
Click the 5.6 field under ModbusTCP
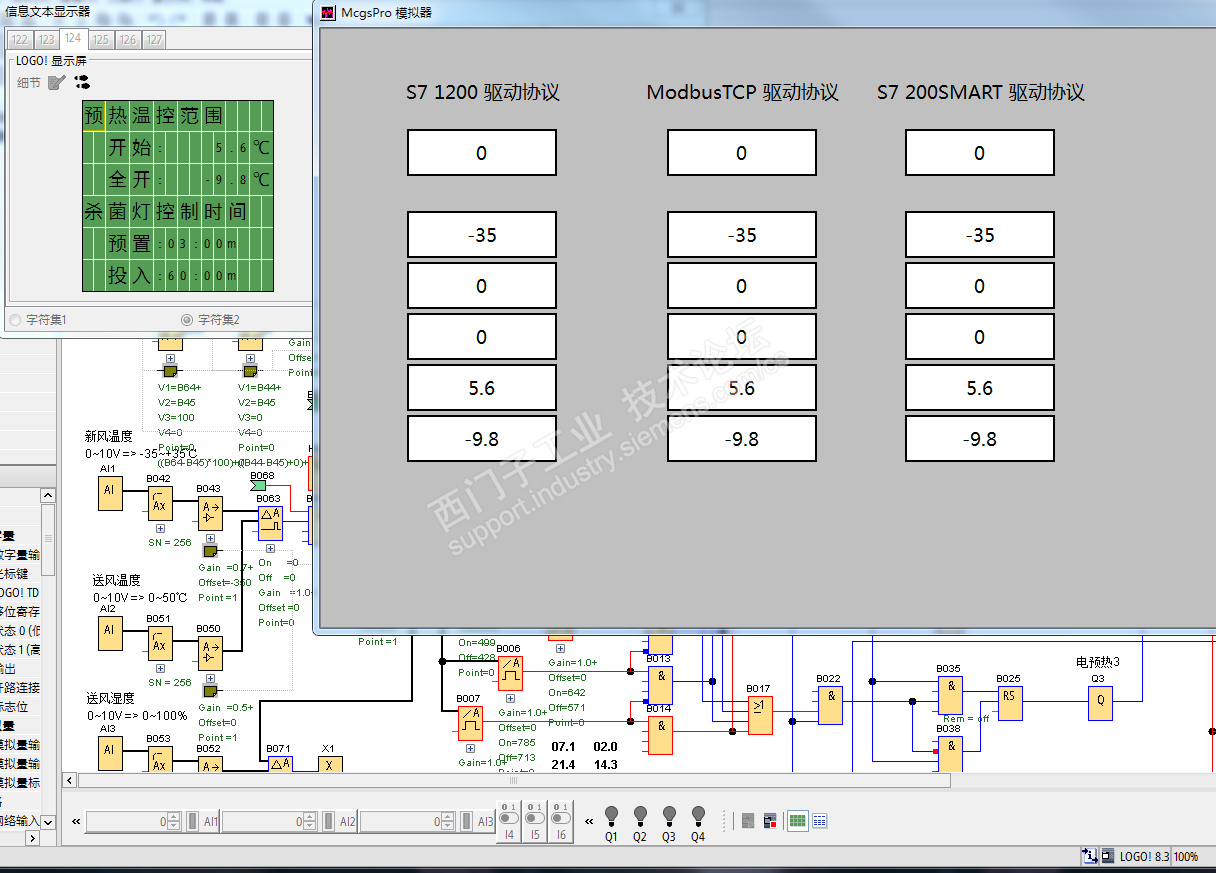tap(742, 388)
